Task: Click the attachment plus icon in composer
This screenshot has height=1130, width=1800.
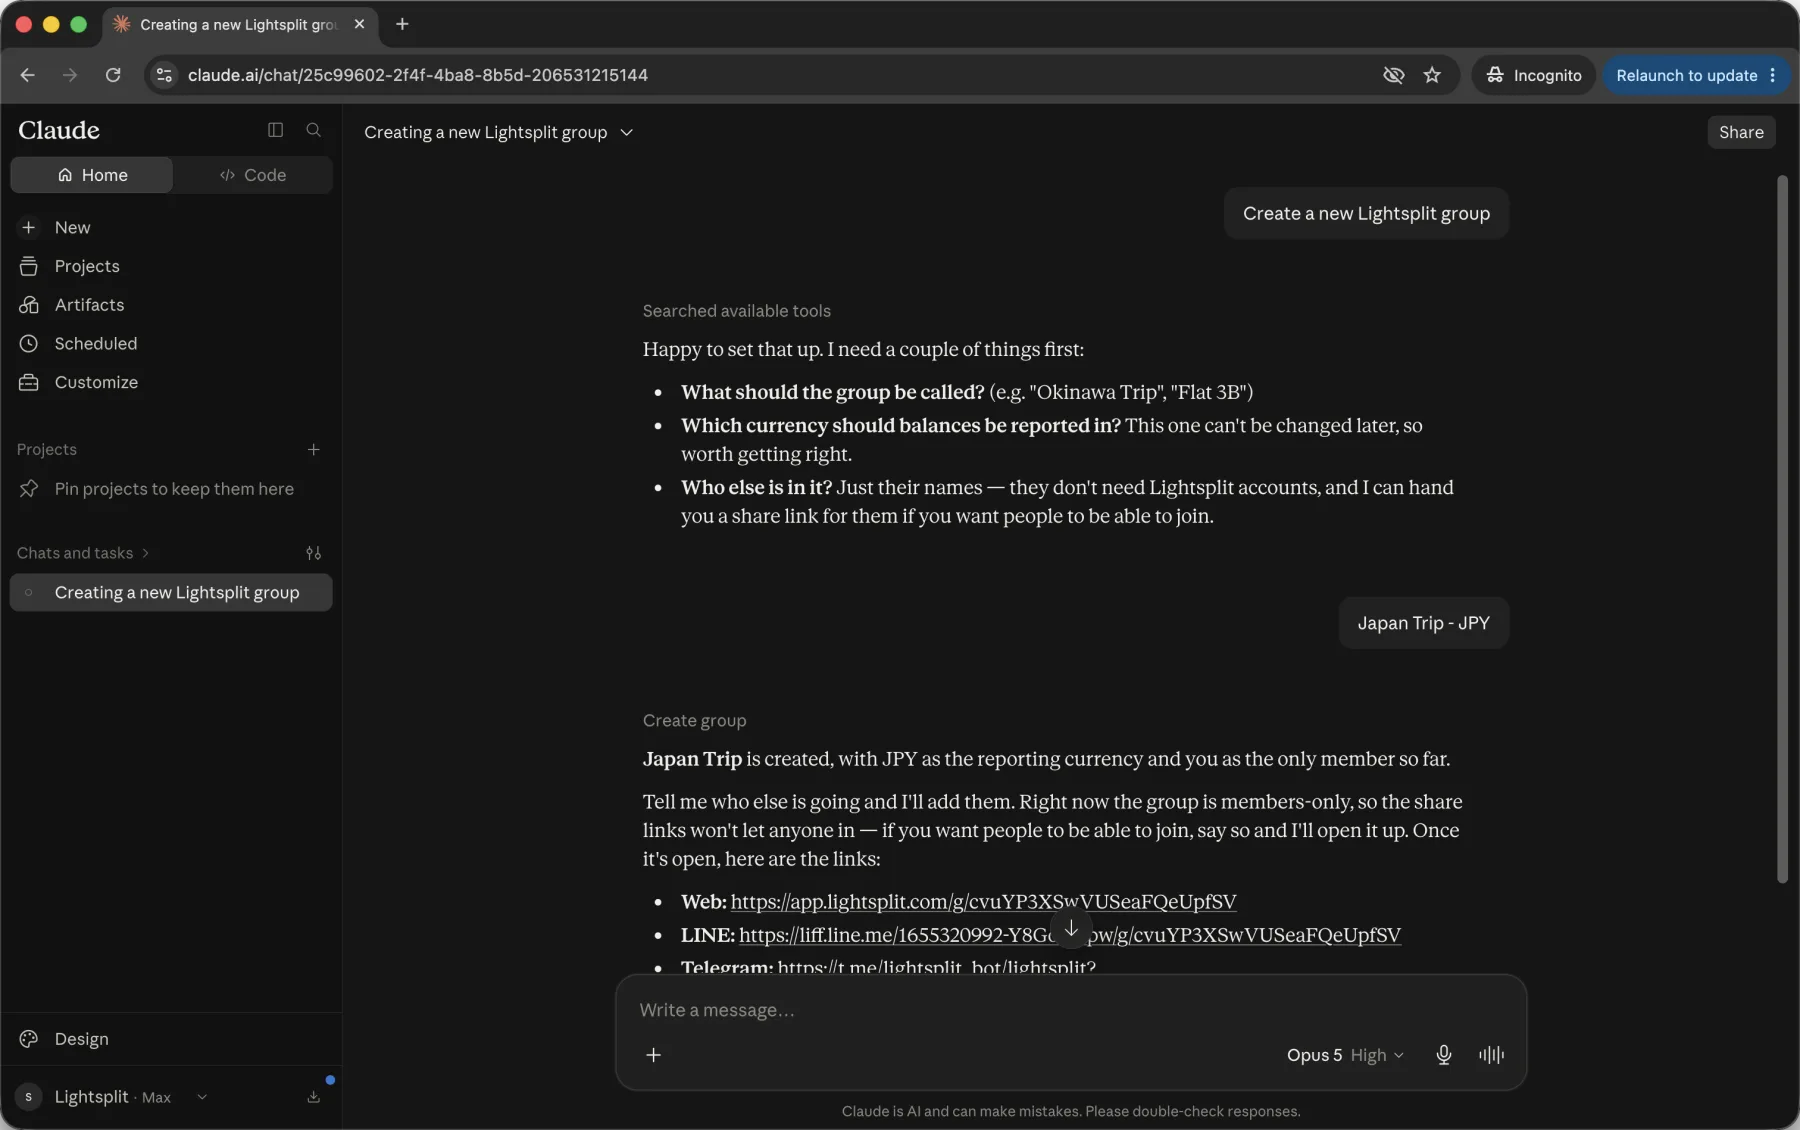Action: coord(653,1055)
